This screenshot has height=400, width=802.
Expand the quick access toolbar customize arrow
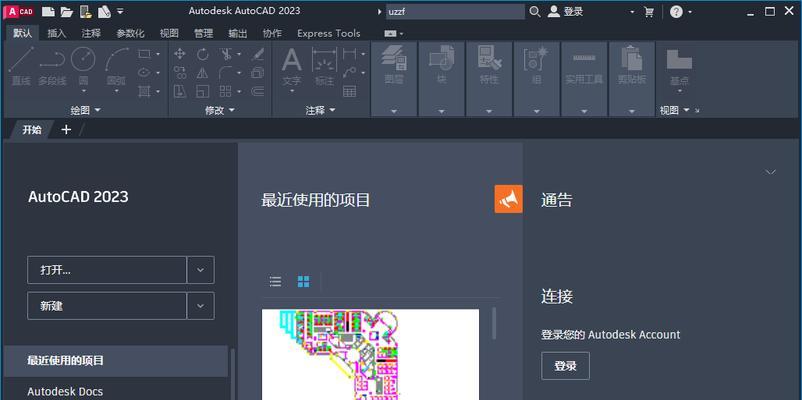point(120,11)
